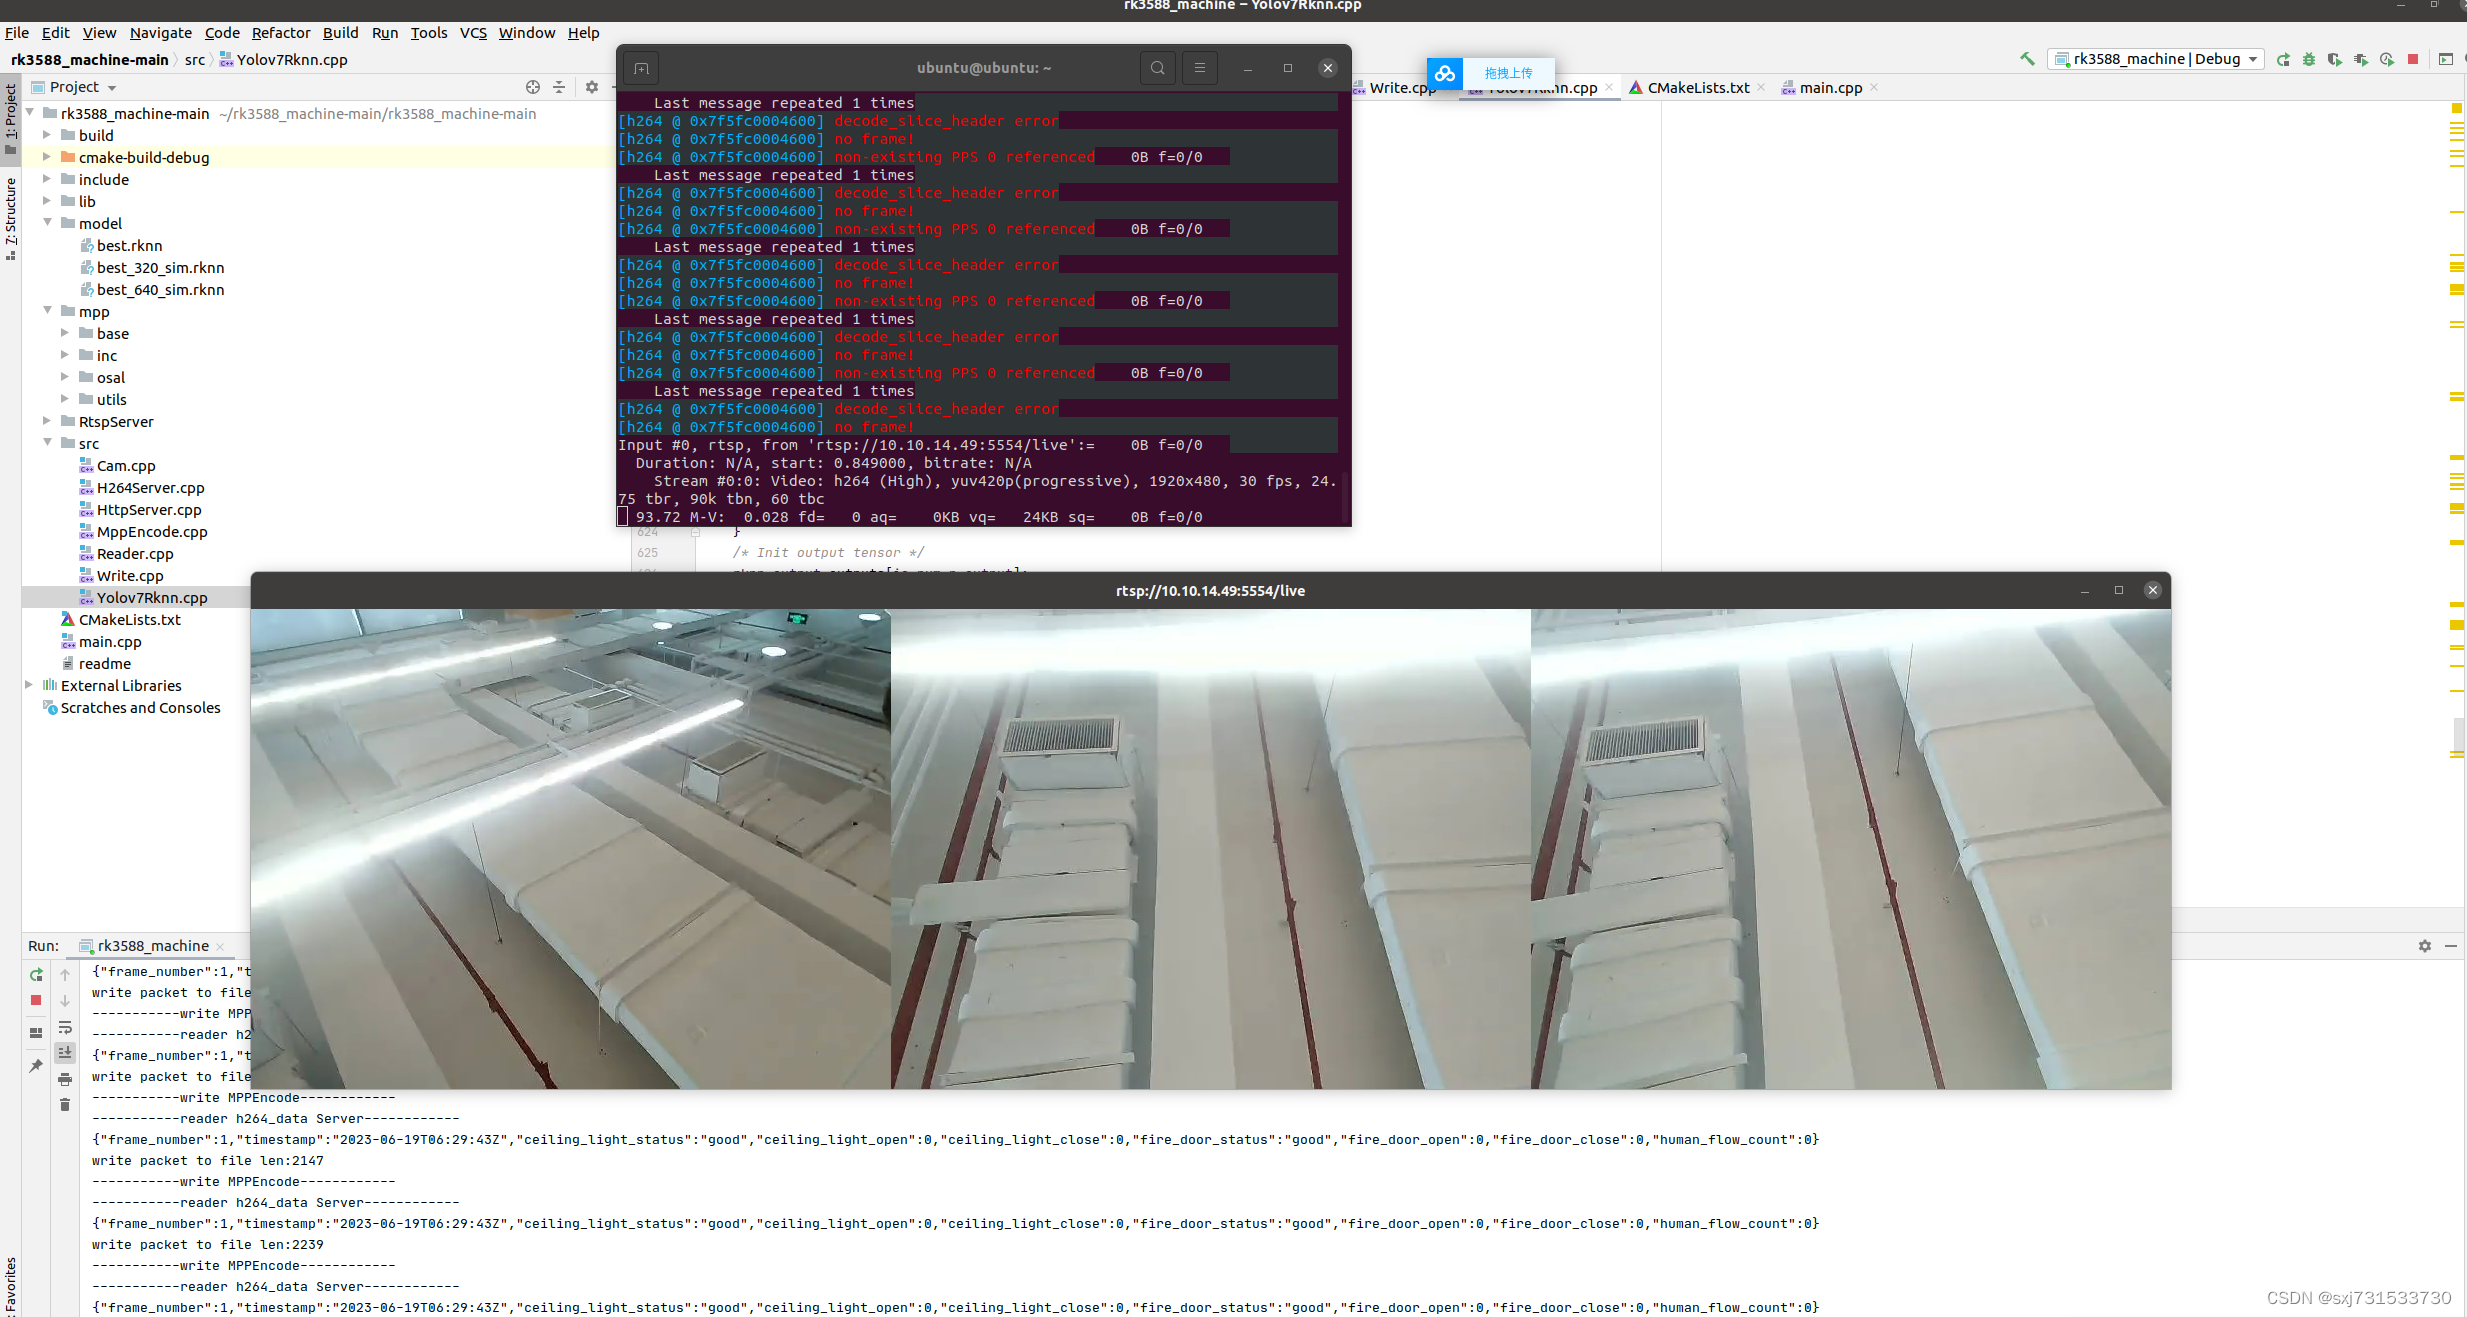The width and height of the screenshot is (2467, 1317).
Task: Toggle soft-wrap in Run console
Action: click(x=65, y=1028)
